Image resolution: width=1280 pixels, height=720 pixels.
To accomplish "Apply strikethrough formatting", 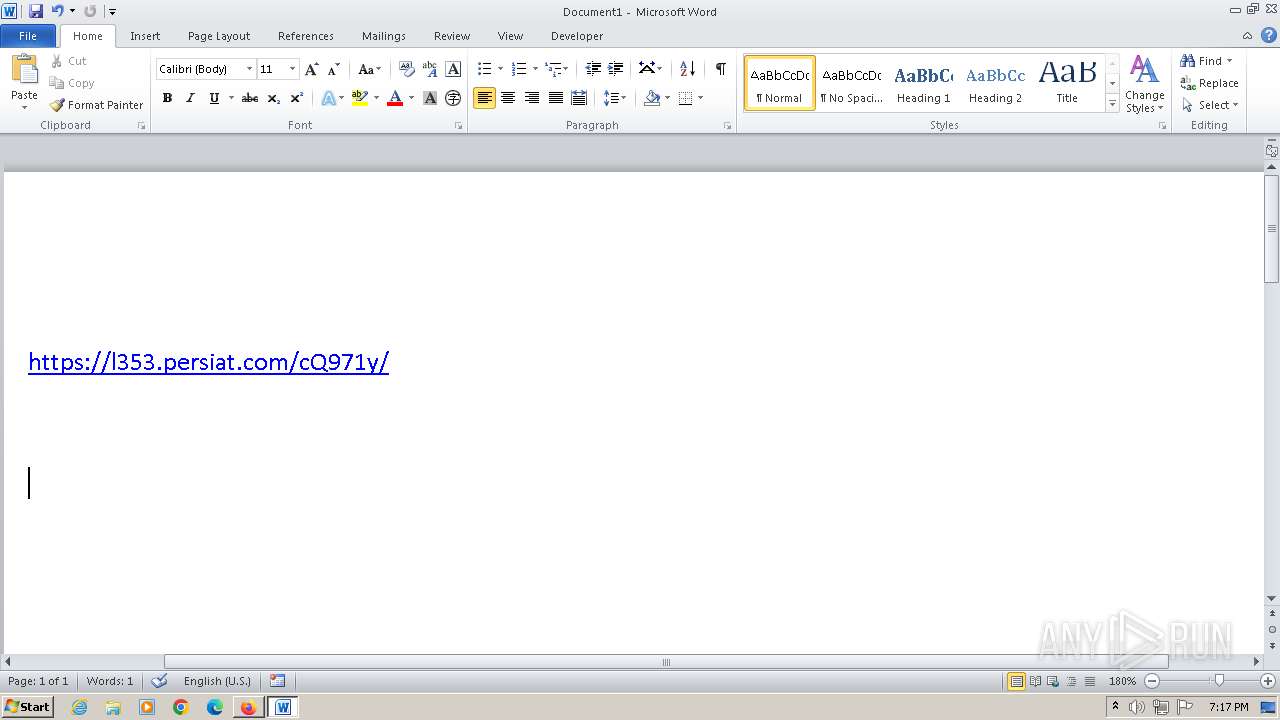I will [x=250, y=98].
